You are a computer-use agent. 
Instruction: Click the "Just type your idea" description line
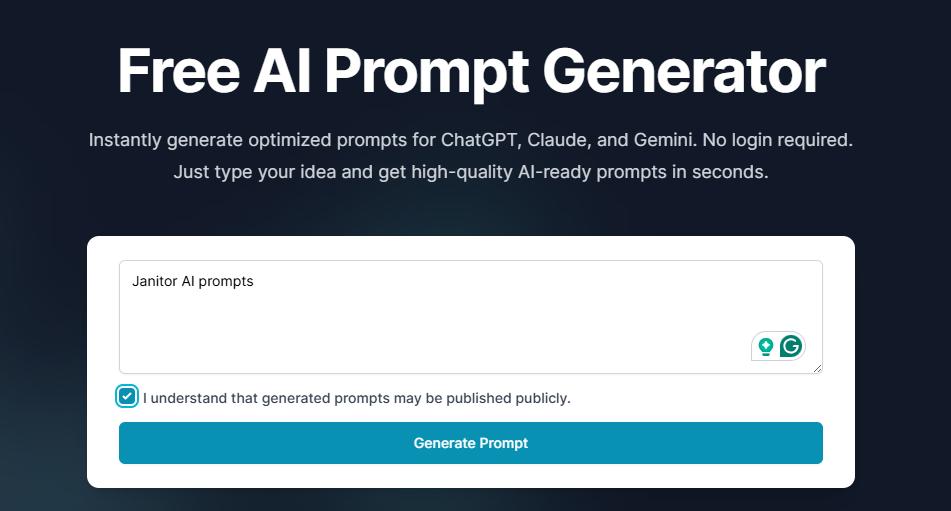471,172
